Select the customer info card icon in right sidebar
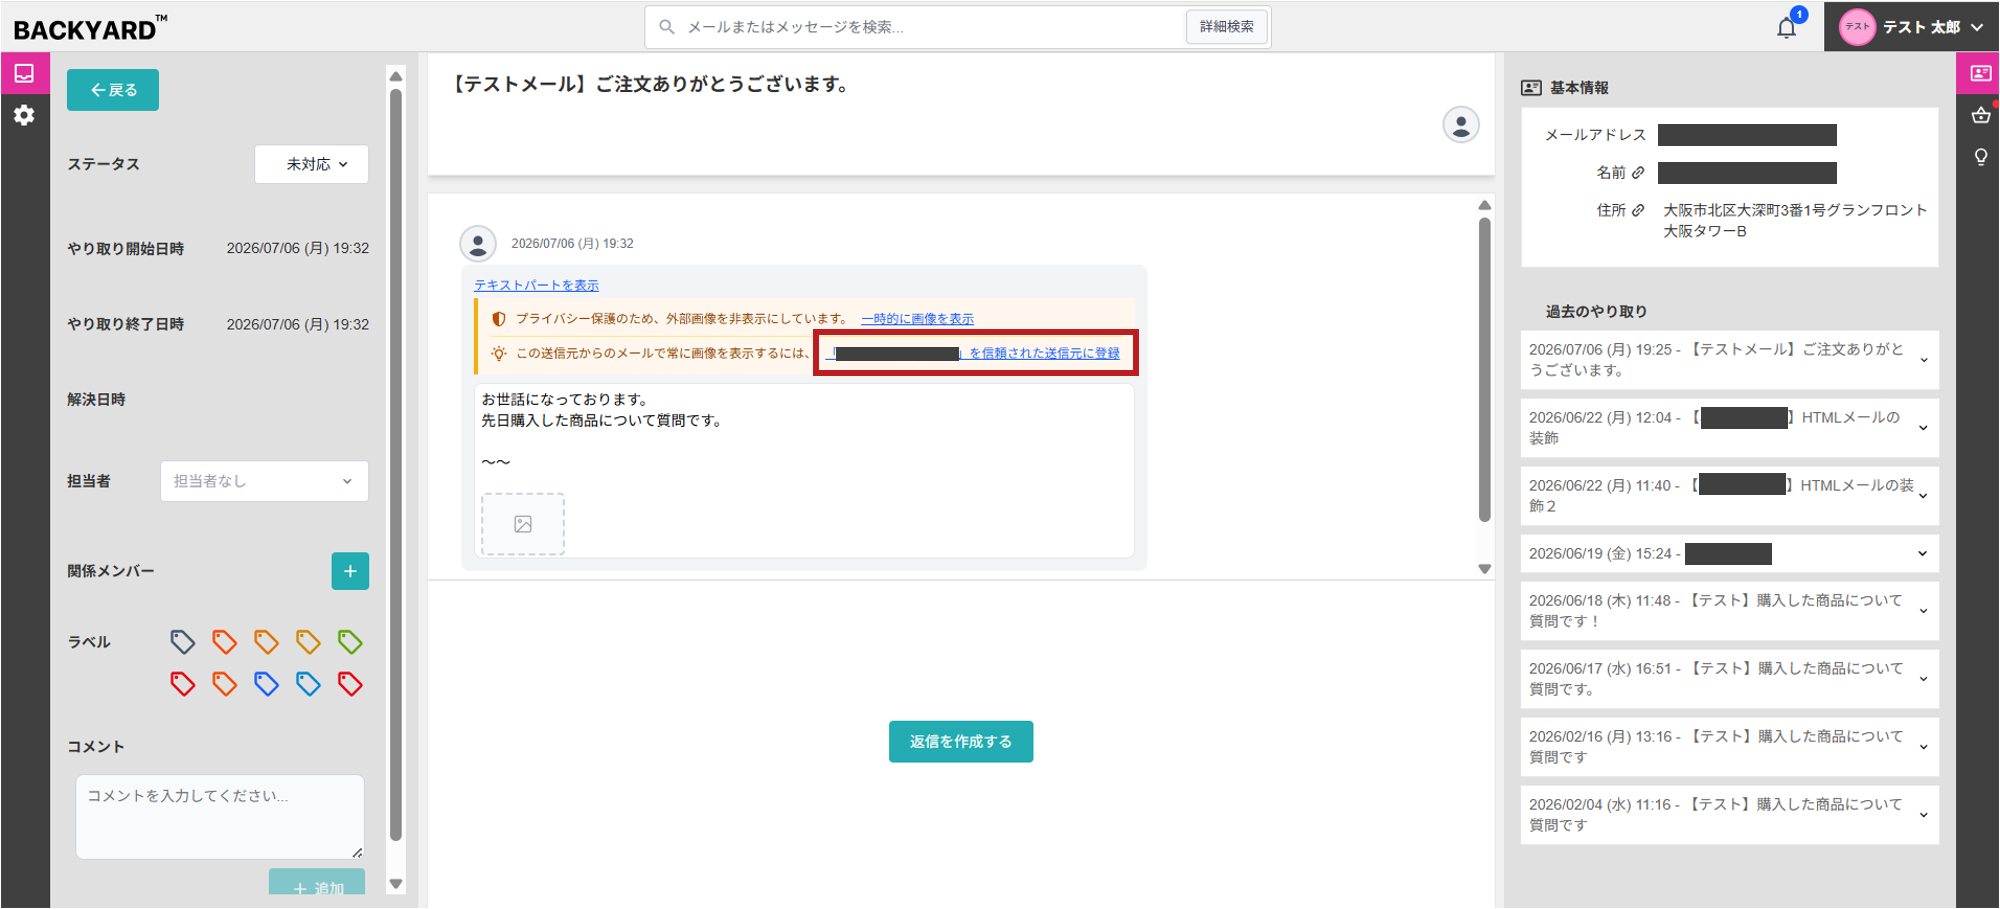 click(1979, 73)
